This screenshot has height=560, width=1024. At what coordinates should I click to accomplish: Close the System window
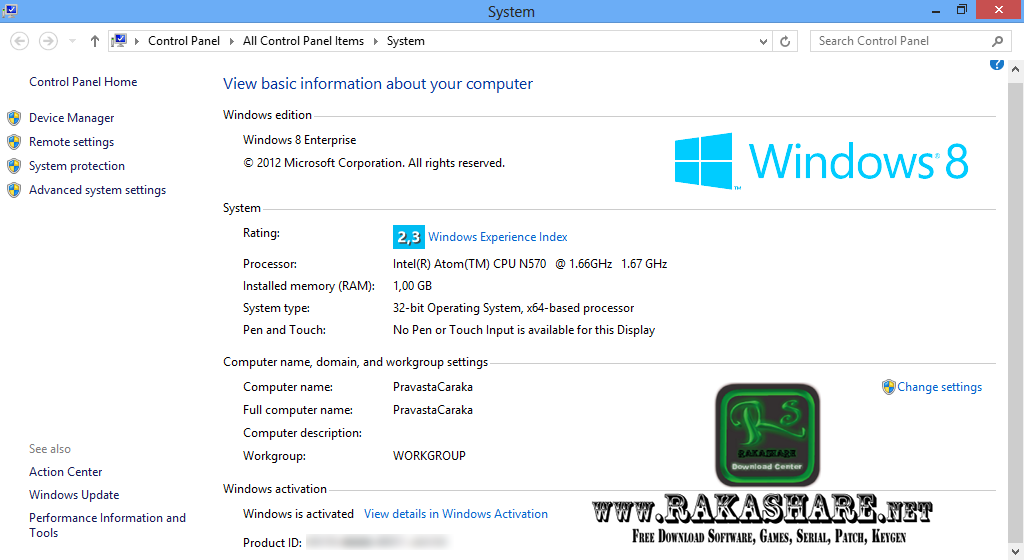[999, 10]
